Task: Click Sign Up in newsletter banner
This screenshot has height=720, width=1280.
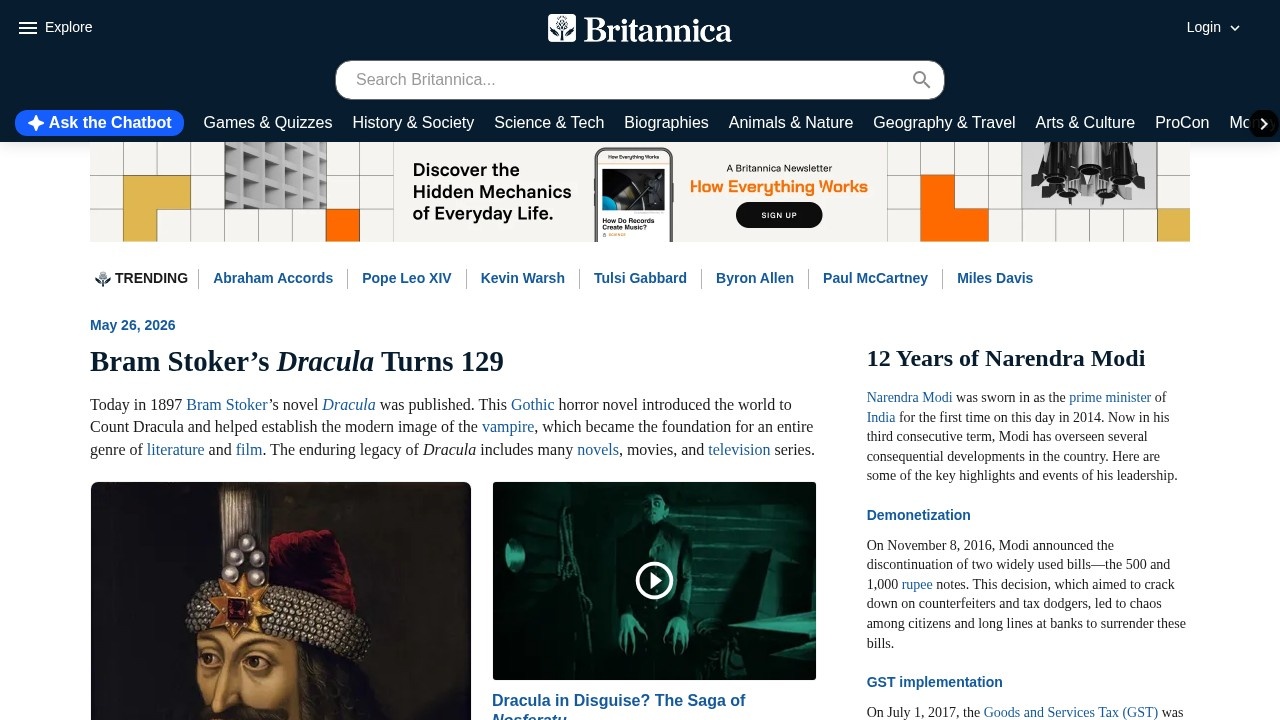Action: [x=779, y=215]
